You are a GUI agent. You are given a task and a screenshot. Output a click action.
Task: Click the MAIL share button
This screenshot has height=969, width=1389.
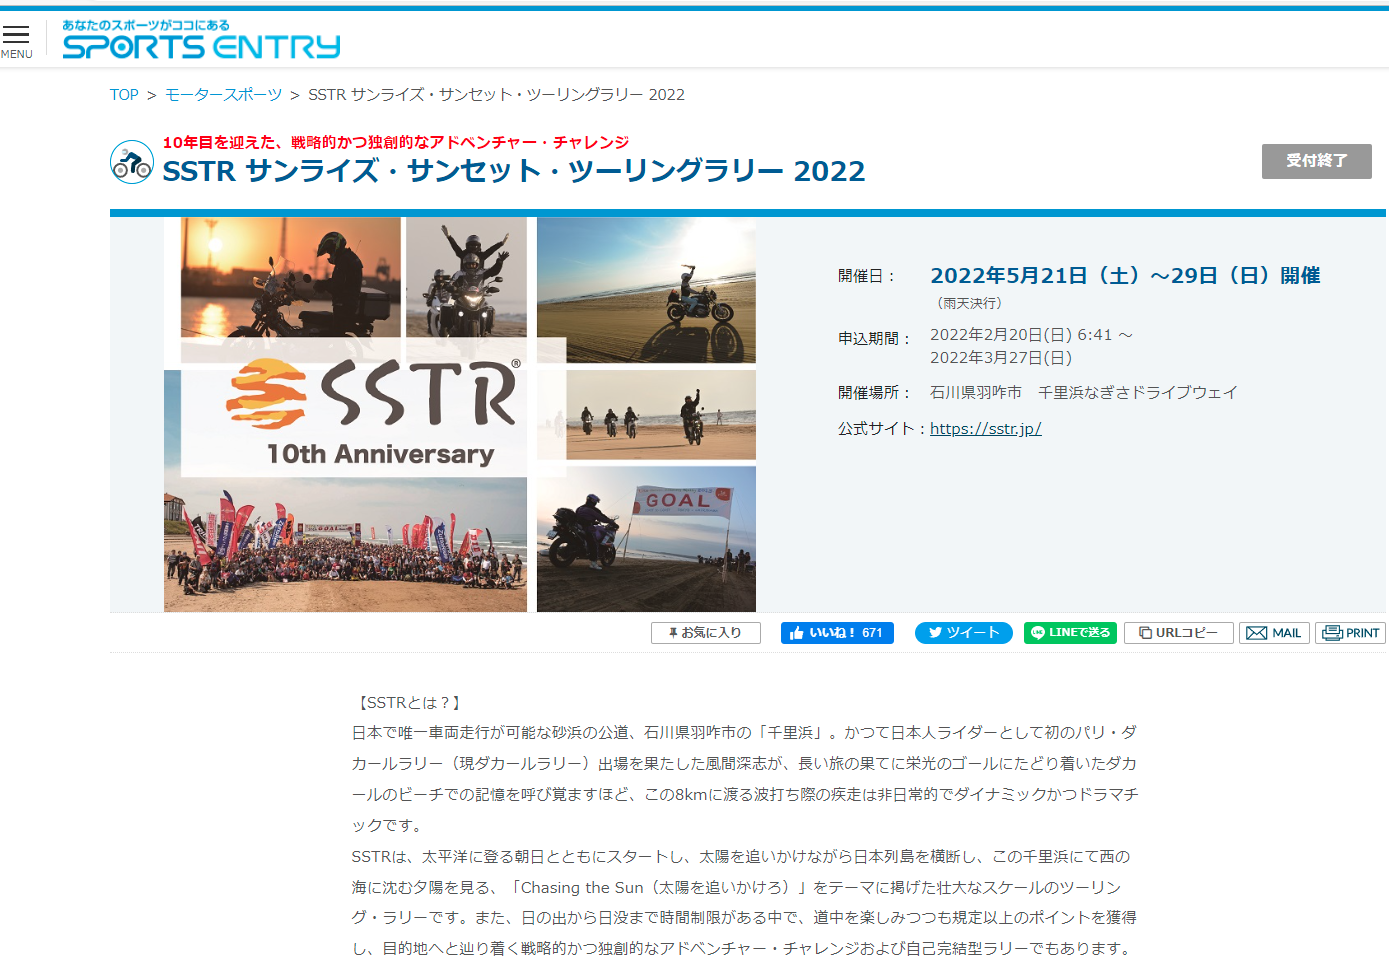point(1274,633)
